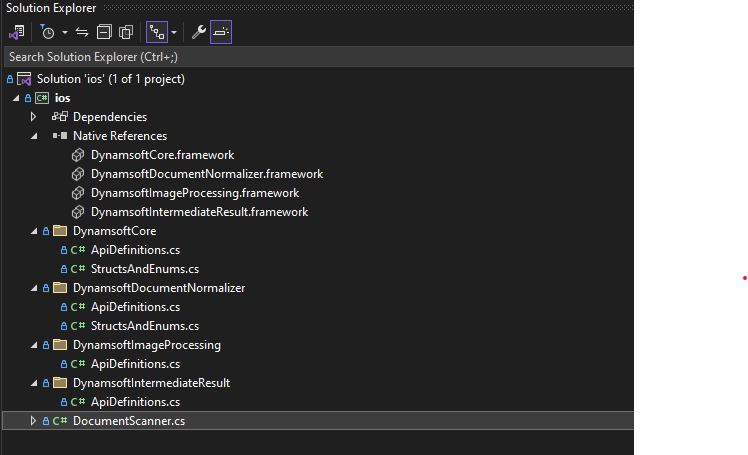The width and height of the screenshot is (748, 455).
Task: Click the Collapse All toolbar icon
Action: click(104, 32)
